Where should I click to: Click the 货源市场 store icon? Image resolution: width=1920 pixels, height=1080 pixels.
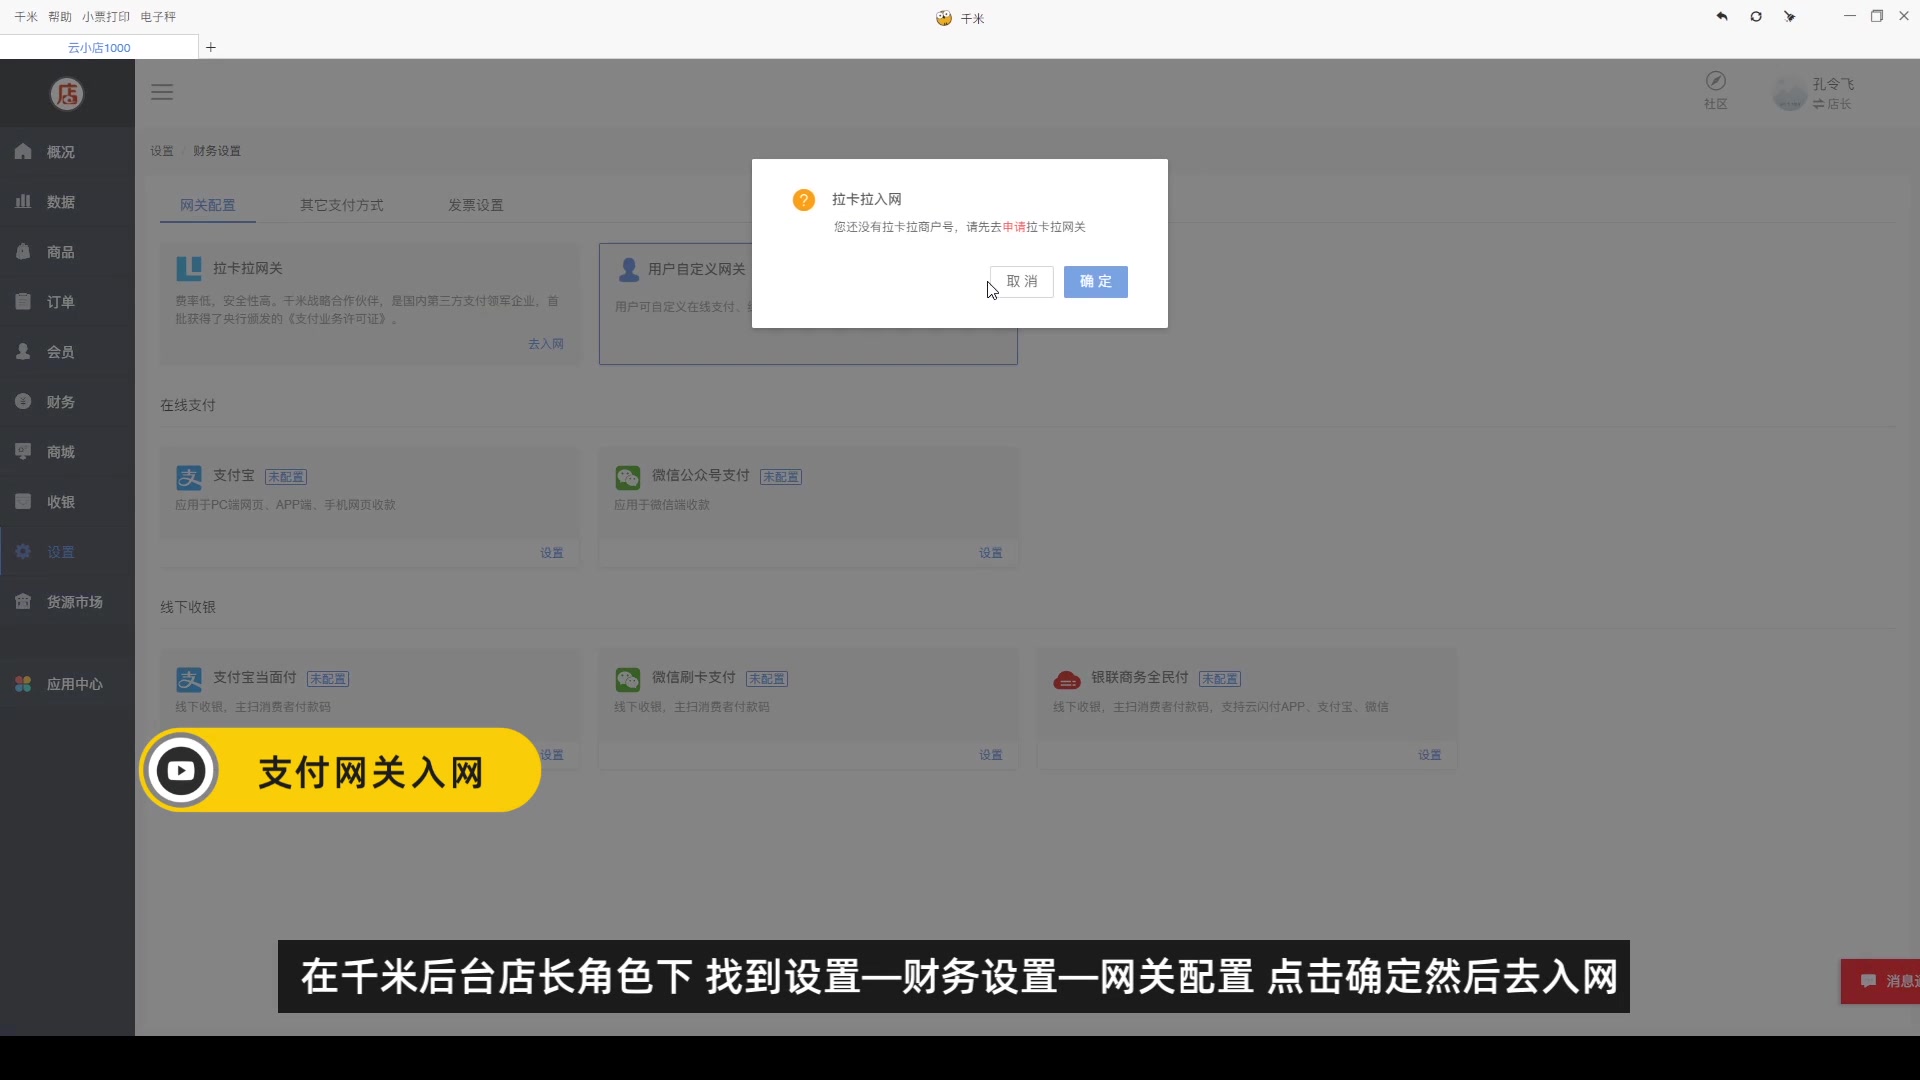pos(23,601)
